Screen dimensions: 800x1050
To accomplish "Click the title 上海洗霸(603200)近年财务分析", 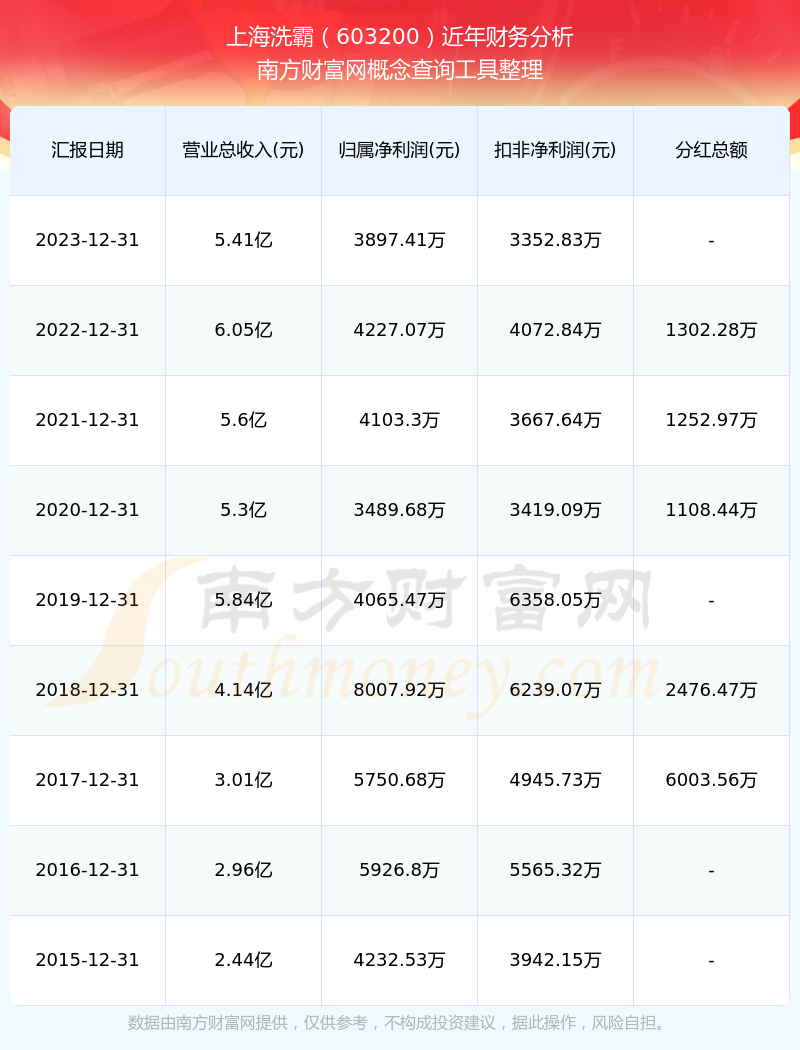I will pos(400,37).
